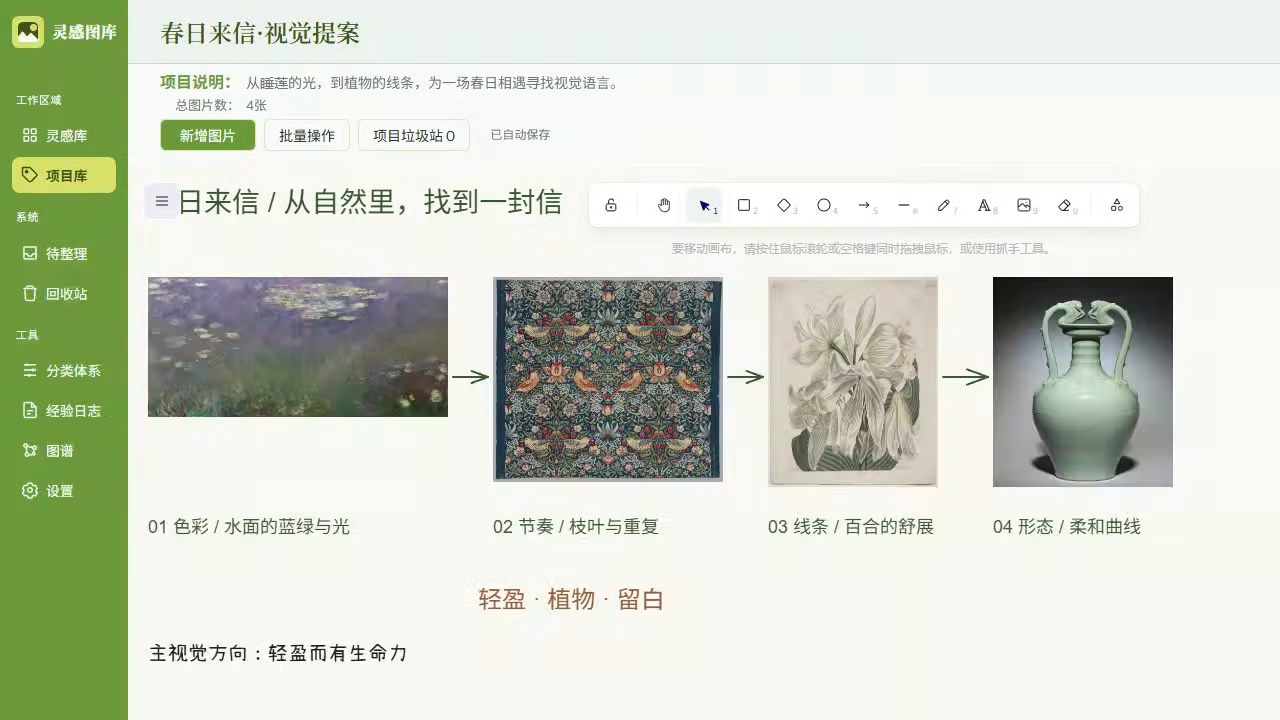Select the insert image tool
This screenshot has height=720, width=1280.
1024,205
